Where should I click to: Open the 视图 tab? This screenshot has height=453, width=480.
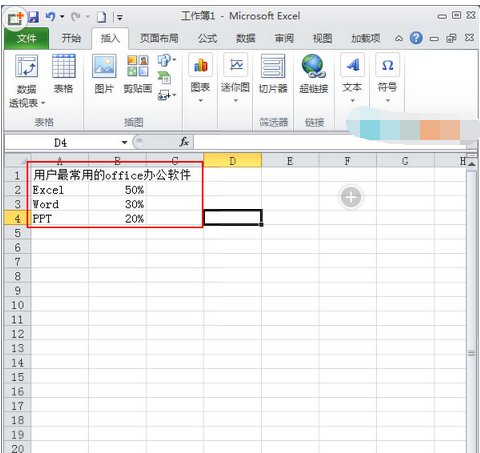point(322,38)
